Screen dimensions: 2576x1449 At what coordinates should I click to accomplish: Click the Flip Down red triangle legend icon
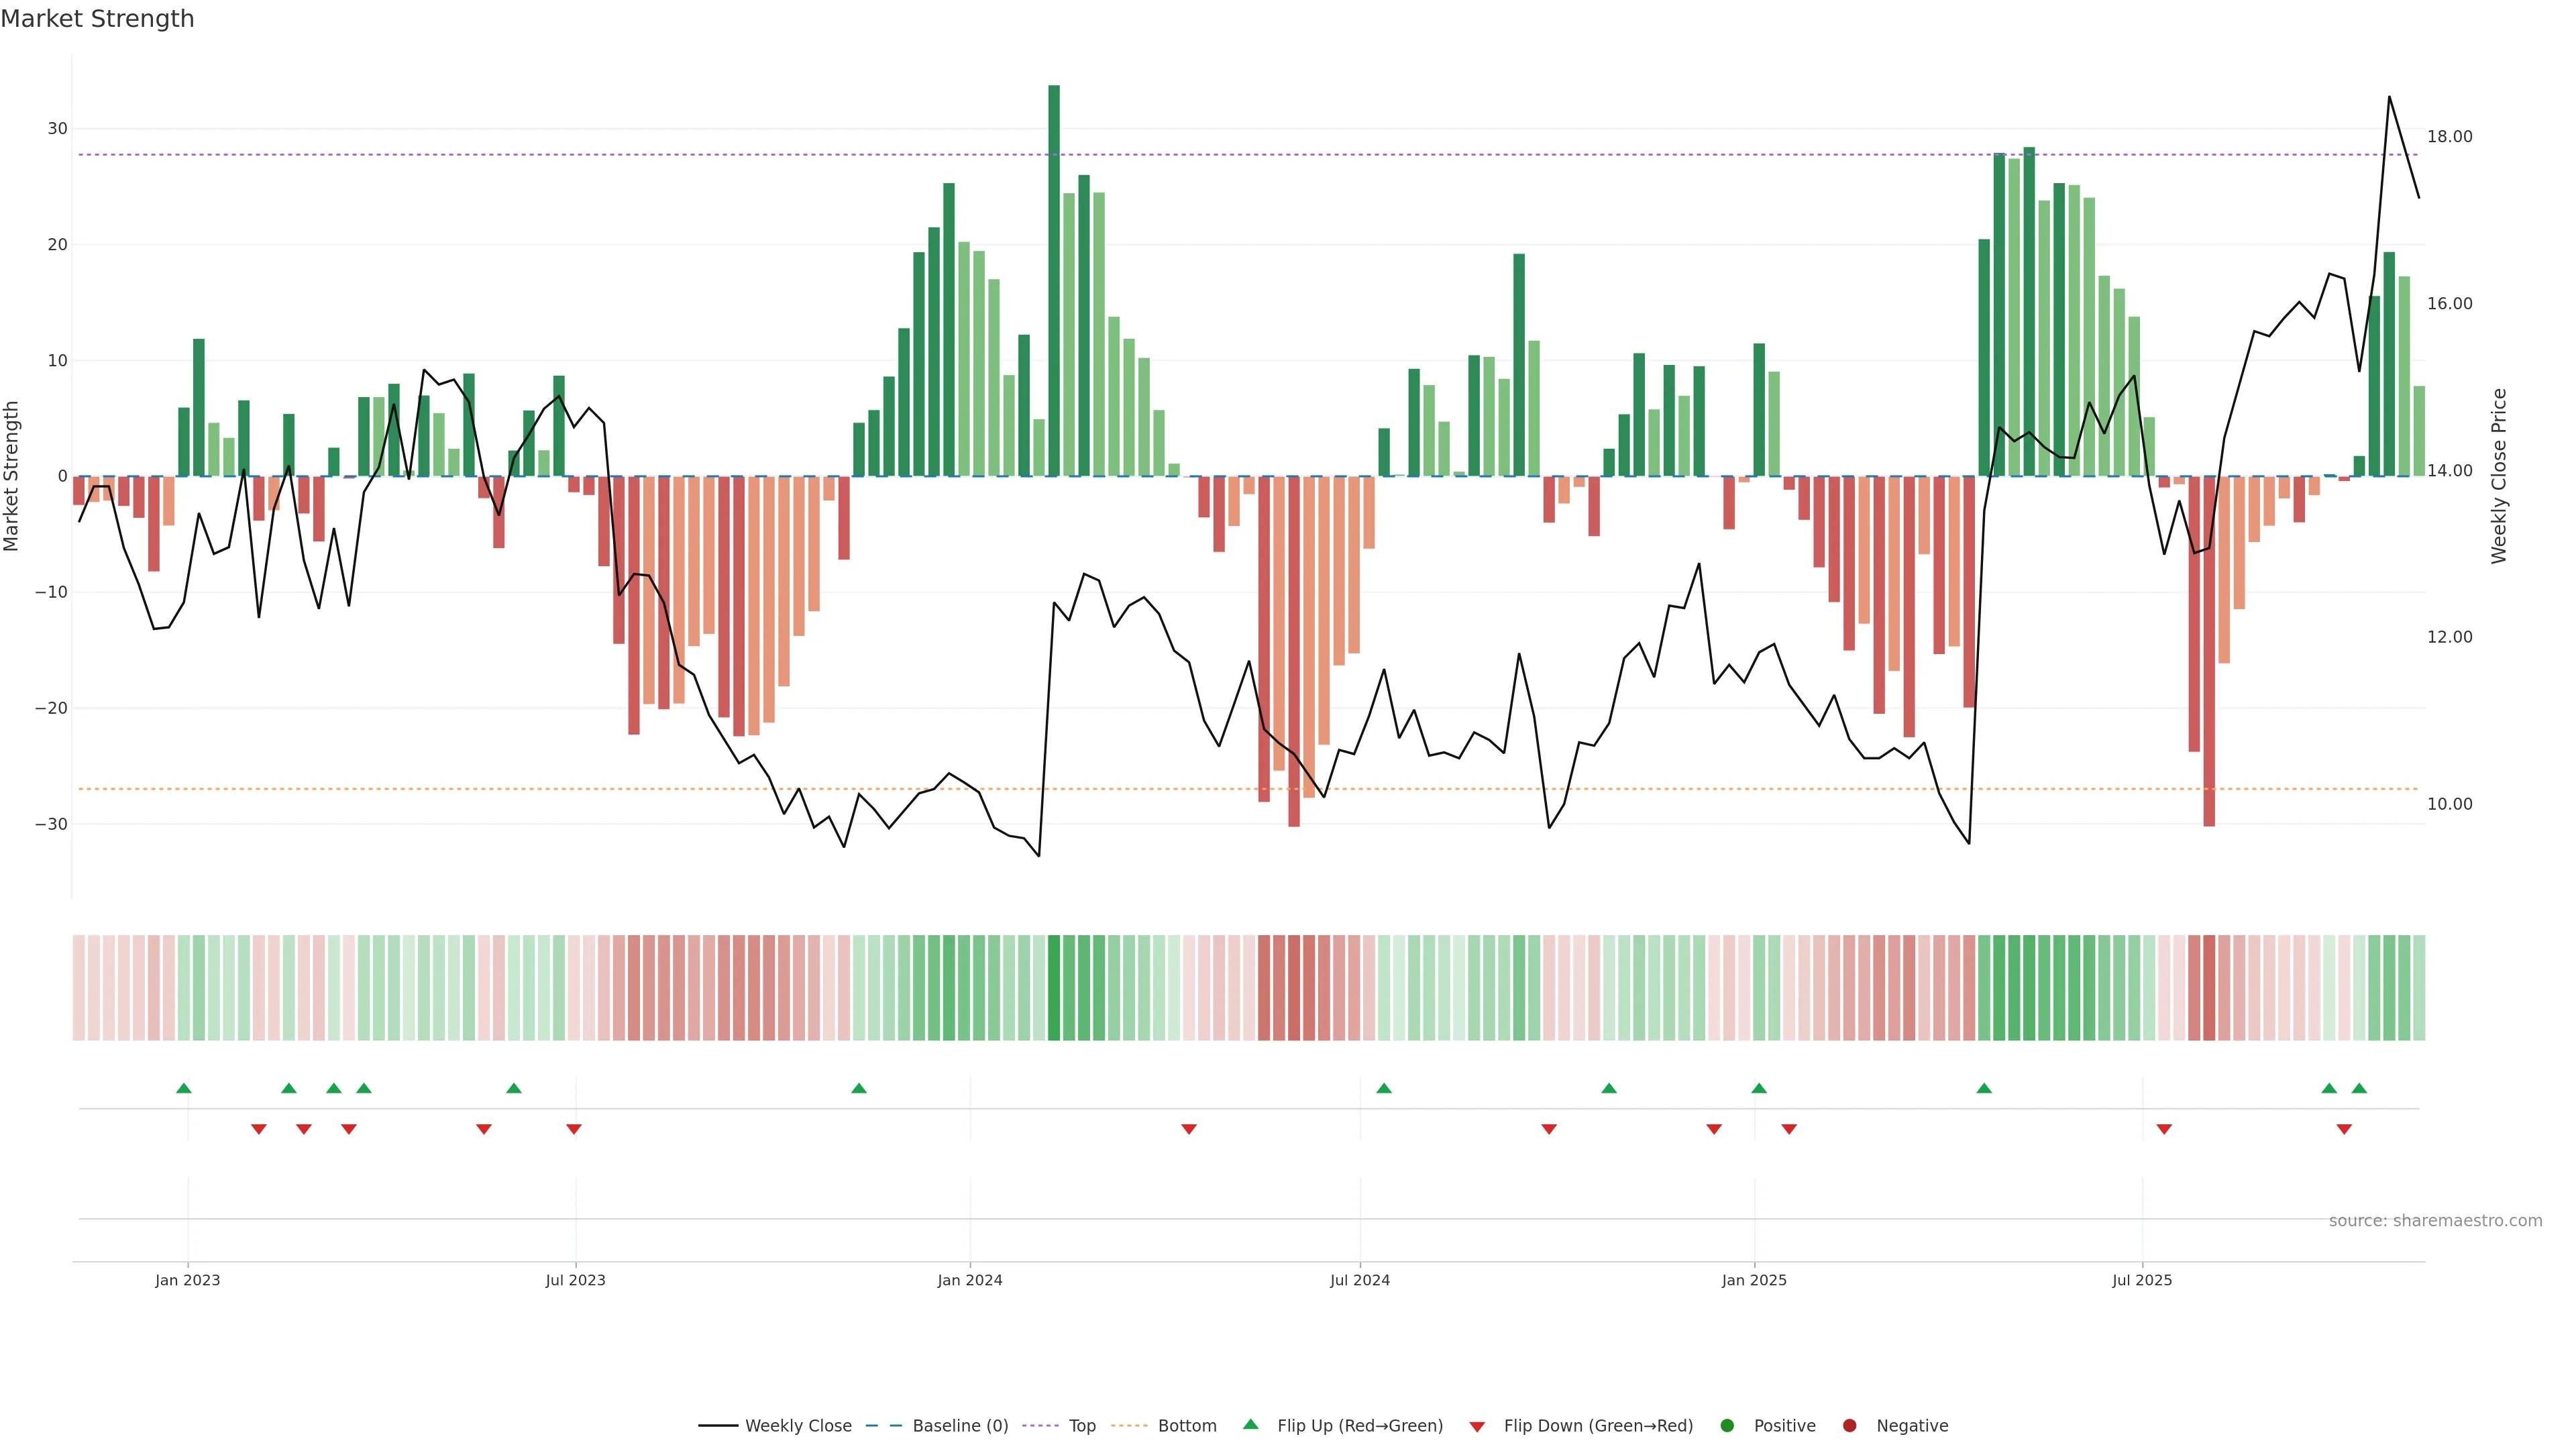click(x=1477, y=1427)
